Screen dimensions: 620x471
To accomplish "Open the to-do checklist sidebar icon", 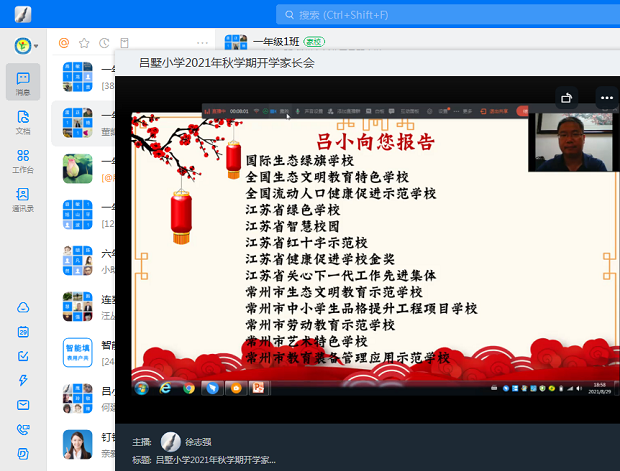I will pos(23,356).
